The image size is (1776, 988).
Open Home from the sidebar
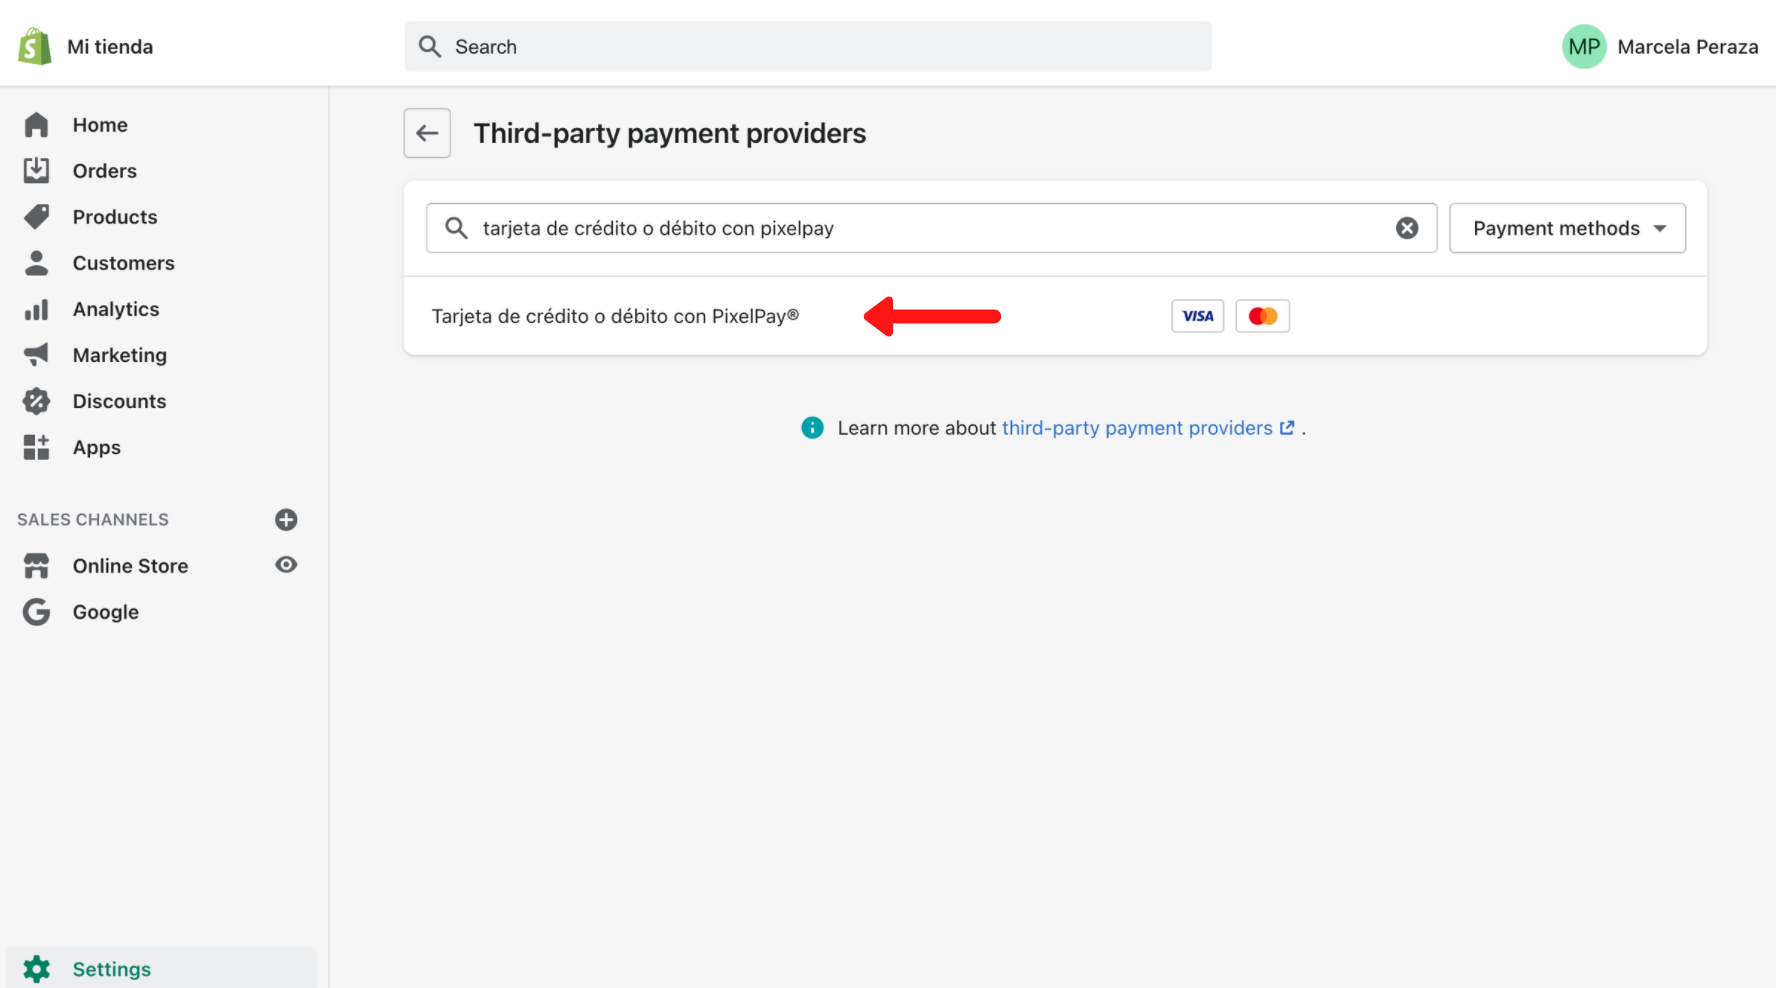tap(100, 125)
